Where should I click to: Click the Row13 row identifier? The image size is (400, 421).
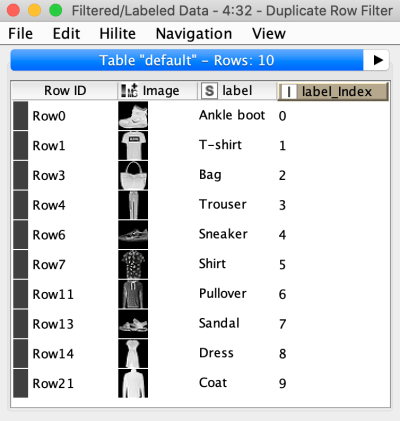click(53, 324)
